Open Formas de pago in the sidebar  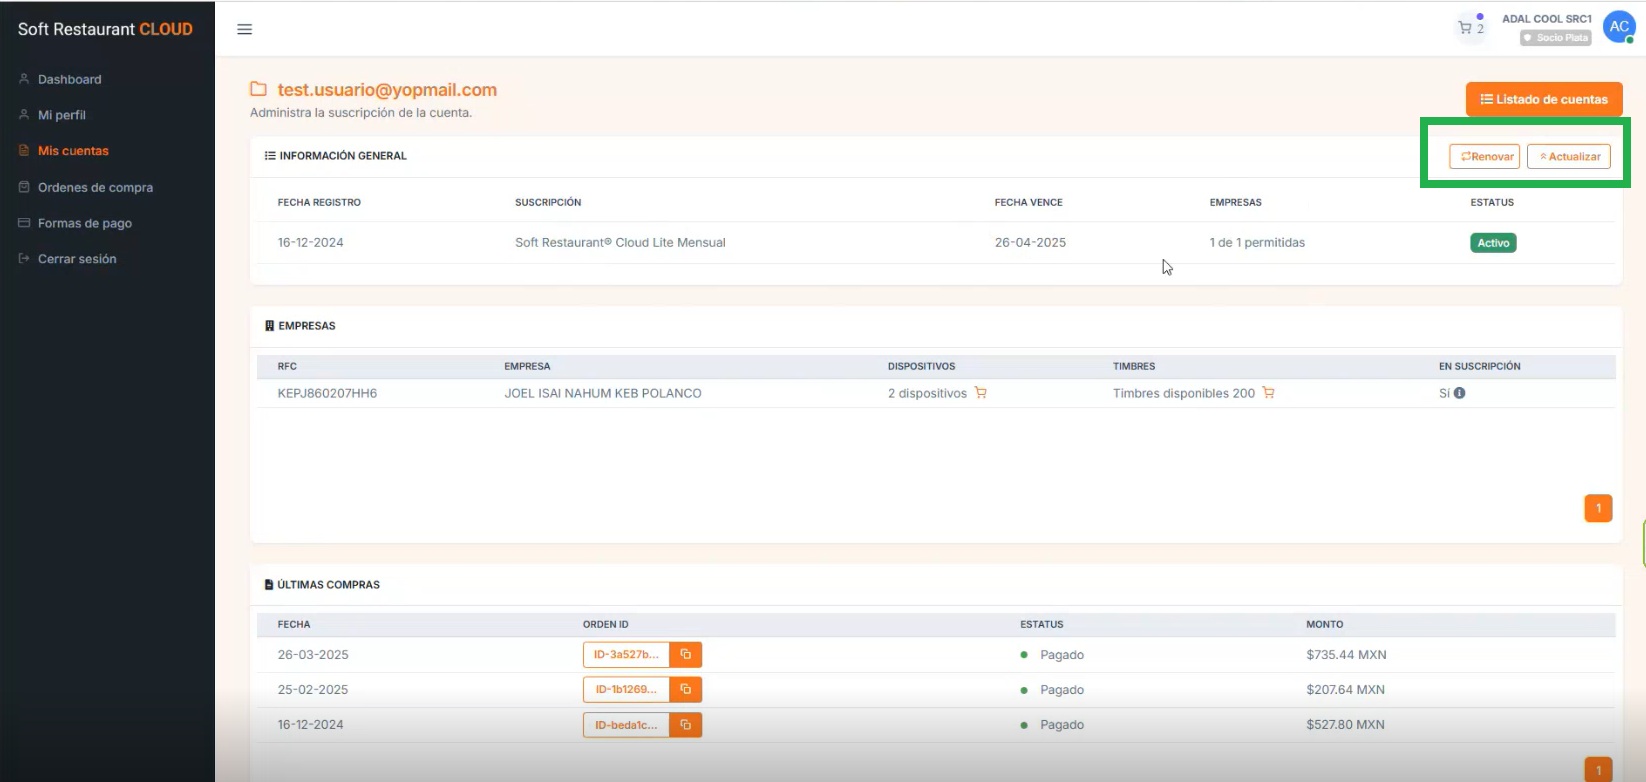pyautogui.click(x=85, y=223)
